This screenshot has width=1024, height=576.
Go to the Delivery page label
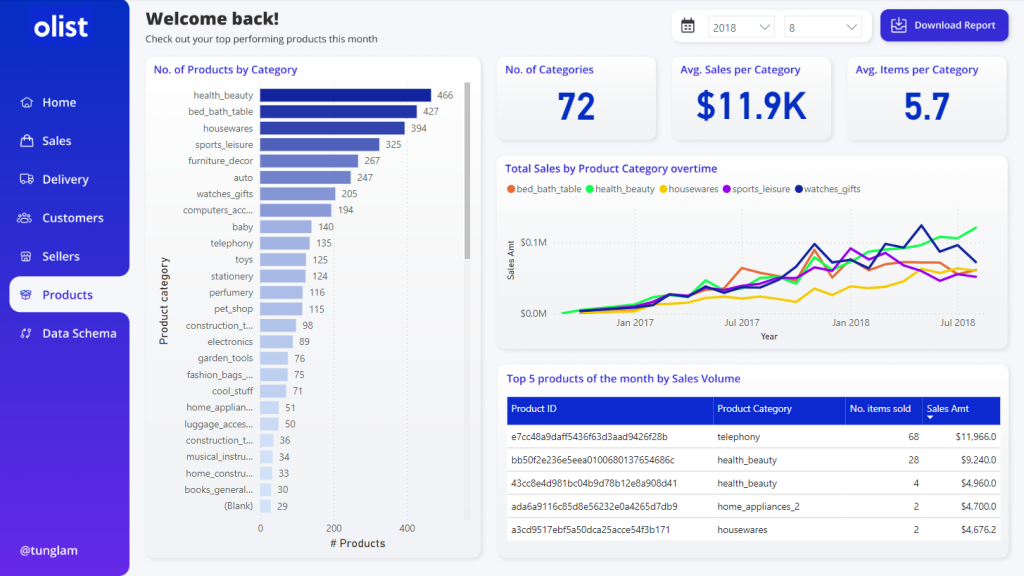pyautogui.click(x=65, y=180)
